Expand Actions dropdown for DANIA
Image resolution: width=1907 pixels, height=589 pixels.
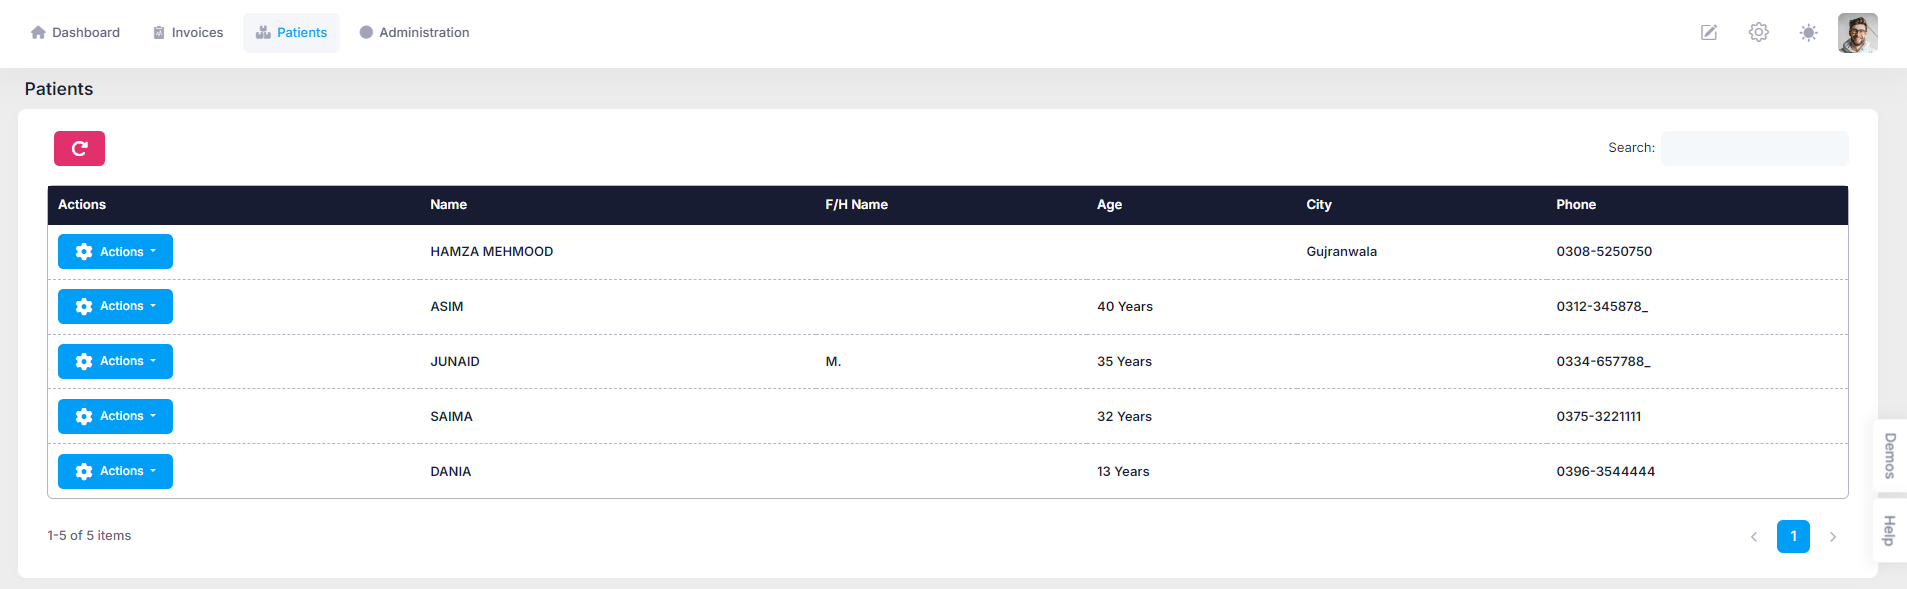[115, 472]
